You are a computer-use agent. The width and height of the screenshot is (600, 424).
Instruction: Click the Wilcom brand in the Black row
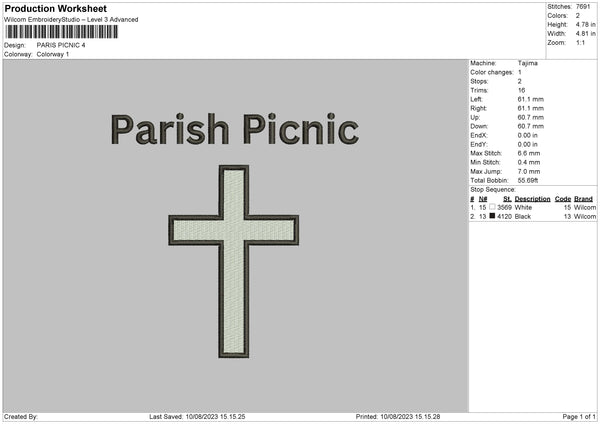(585, 217)
